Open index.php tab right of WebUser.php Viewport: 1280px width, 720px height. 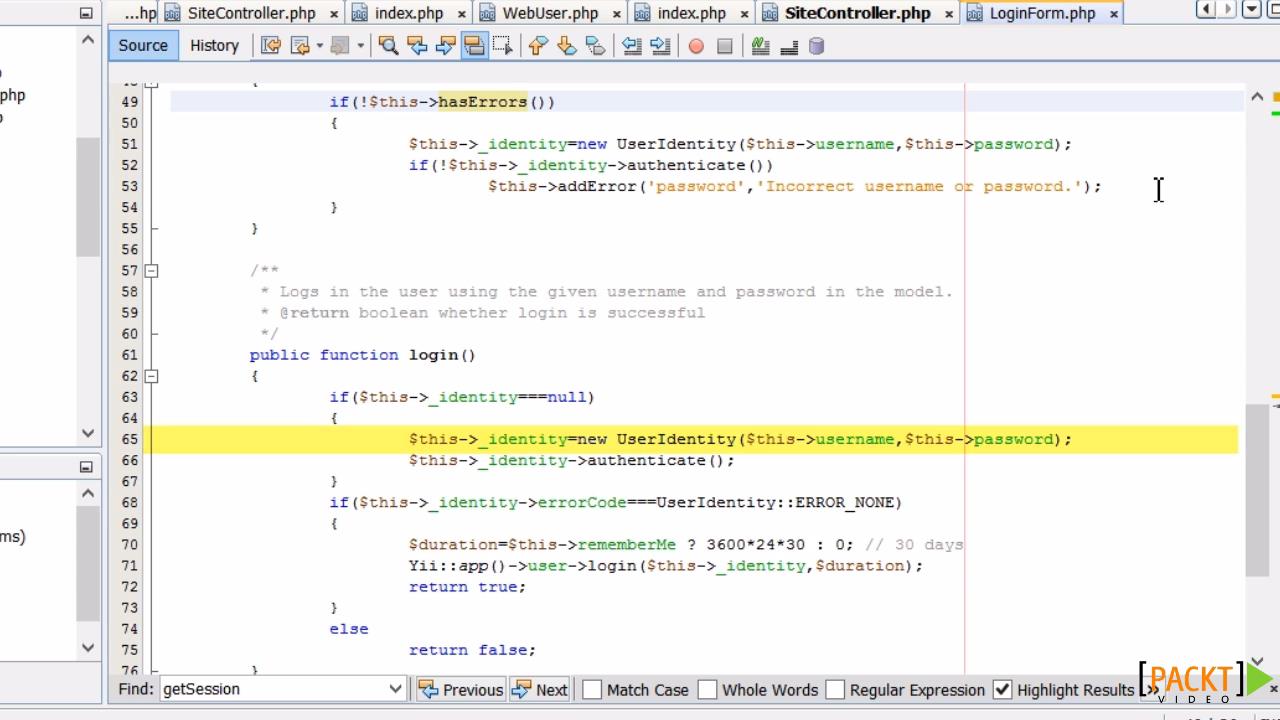pyautogui.click(x=692, y=13)
